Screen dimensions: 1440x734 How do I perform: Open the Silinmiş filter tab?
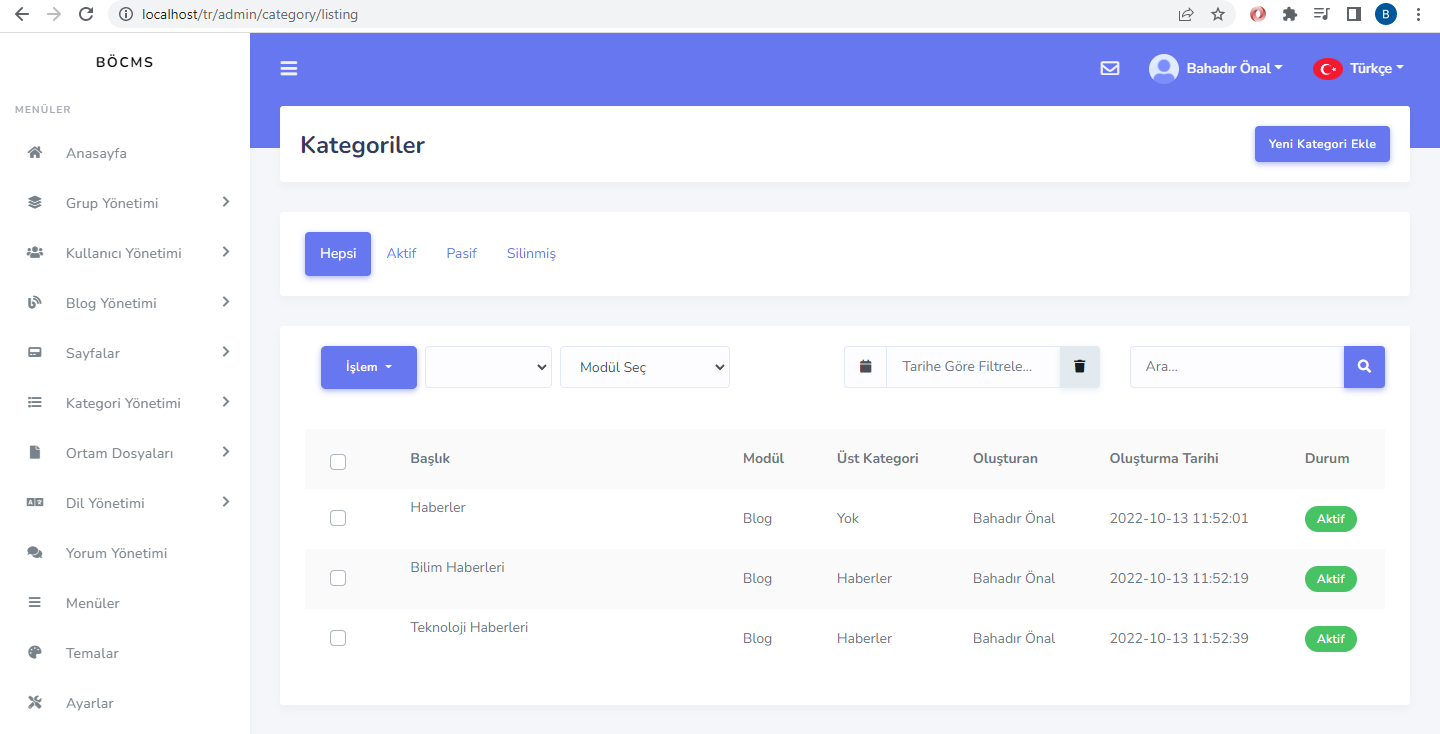coord(531,253)
